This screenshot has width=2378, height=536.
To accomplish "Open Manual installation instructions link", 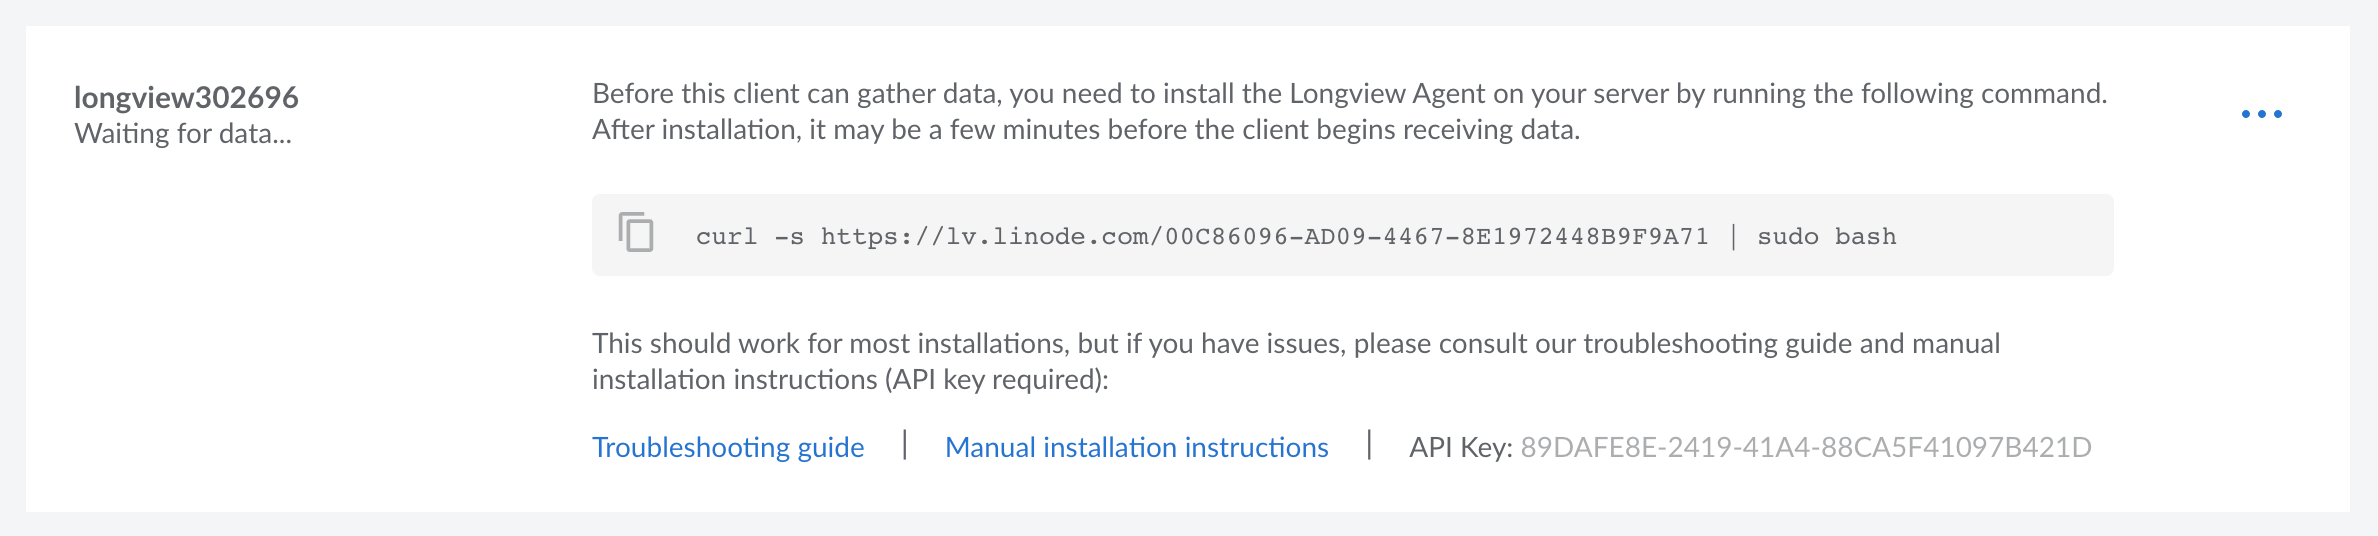I will coord(1136,447).
